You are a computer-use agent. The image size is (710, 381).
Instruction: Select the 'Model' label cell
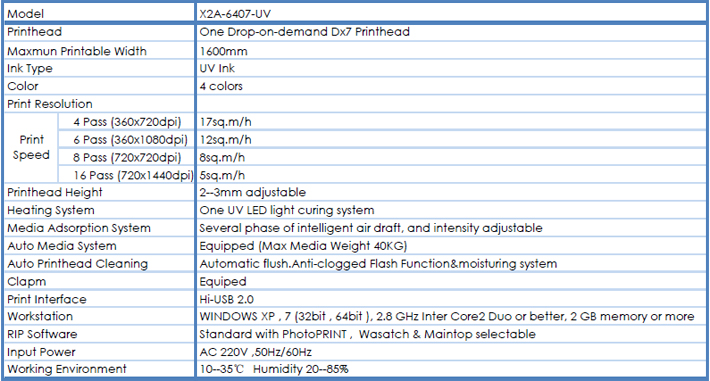point(99,14)
